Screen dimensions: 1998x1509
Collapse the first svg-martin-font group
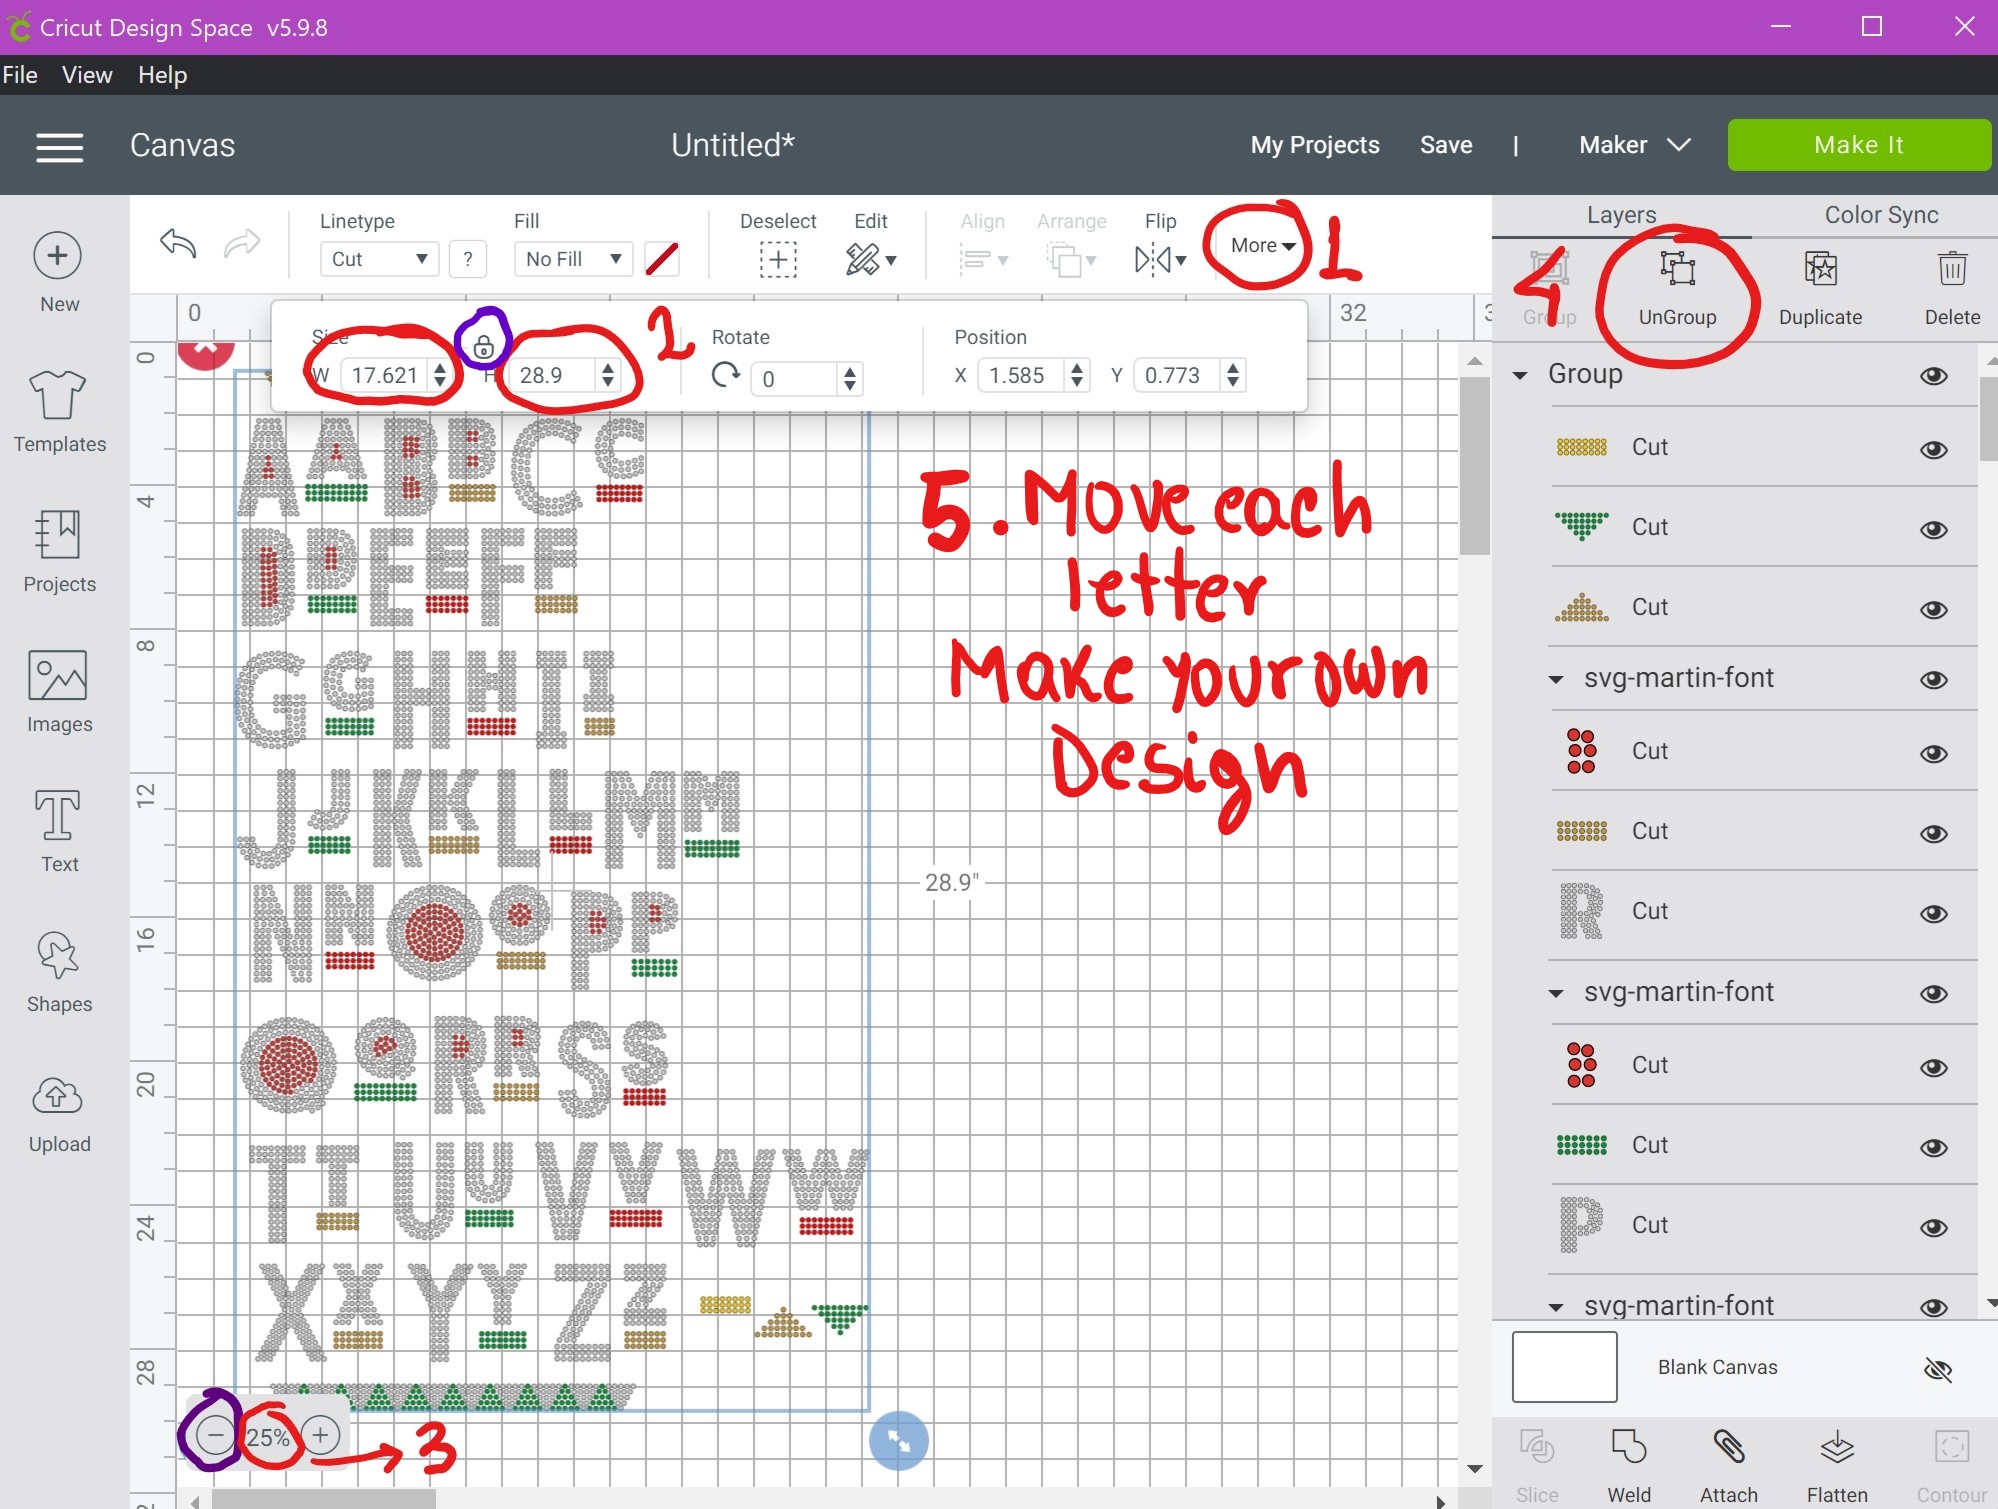click(x=1556, y=680)
